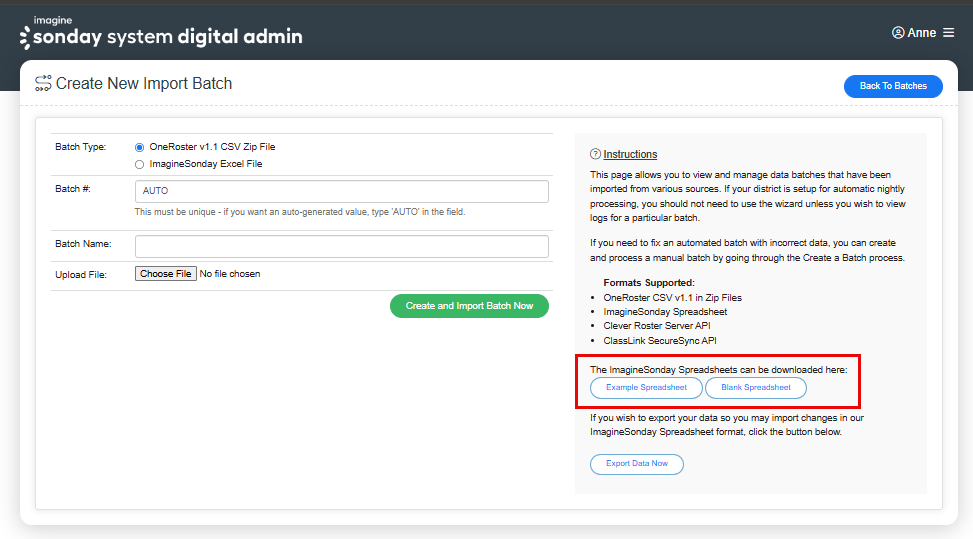The image size is (973, 539).
Task: Click the Choose File button
Action: [x=166, y=274]
